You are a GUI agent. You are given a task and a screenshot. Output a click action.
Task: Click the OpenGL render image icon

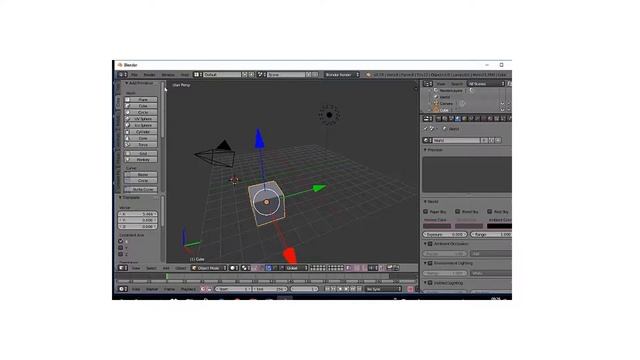(x=390, y=268)
